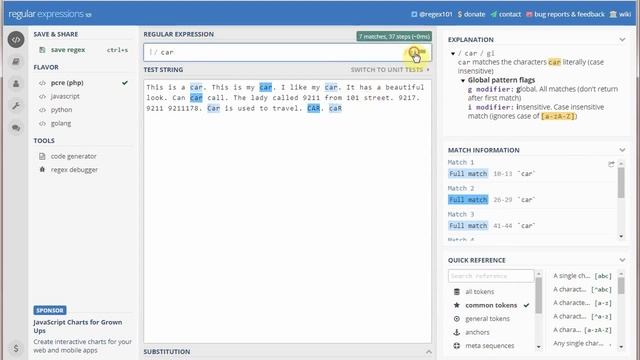
Task: Click the match information scrollbar
Action: coord(621,183)
